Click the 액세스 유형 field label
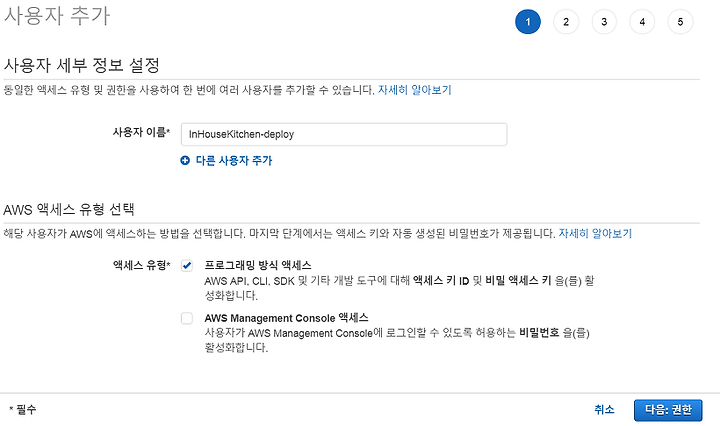The height and width of the screenshot is (426, 720). tap(141, 265)
